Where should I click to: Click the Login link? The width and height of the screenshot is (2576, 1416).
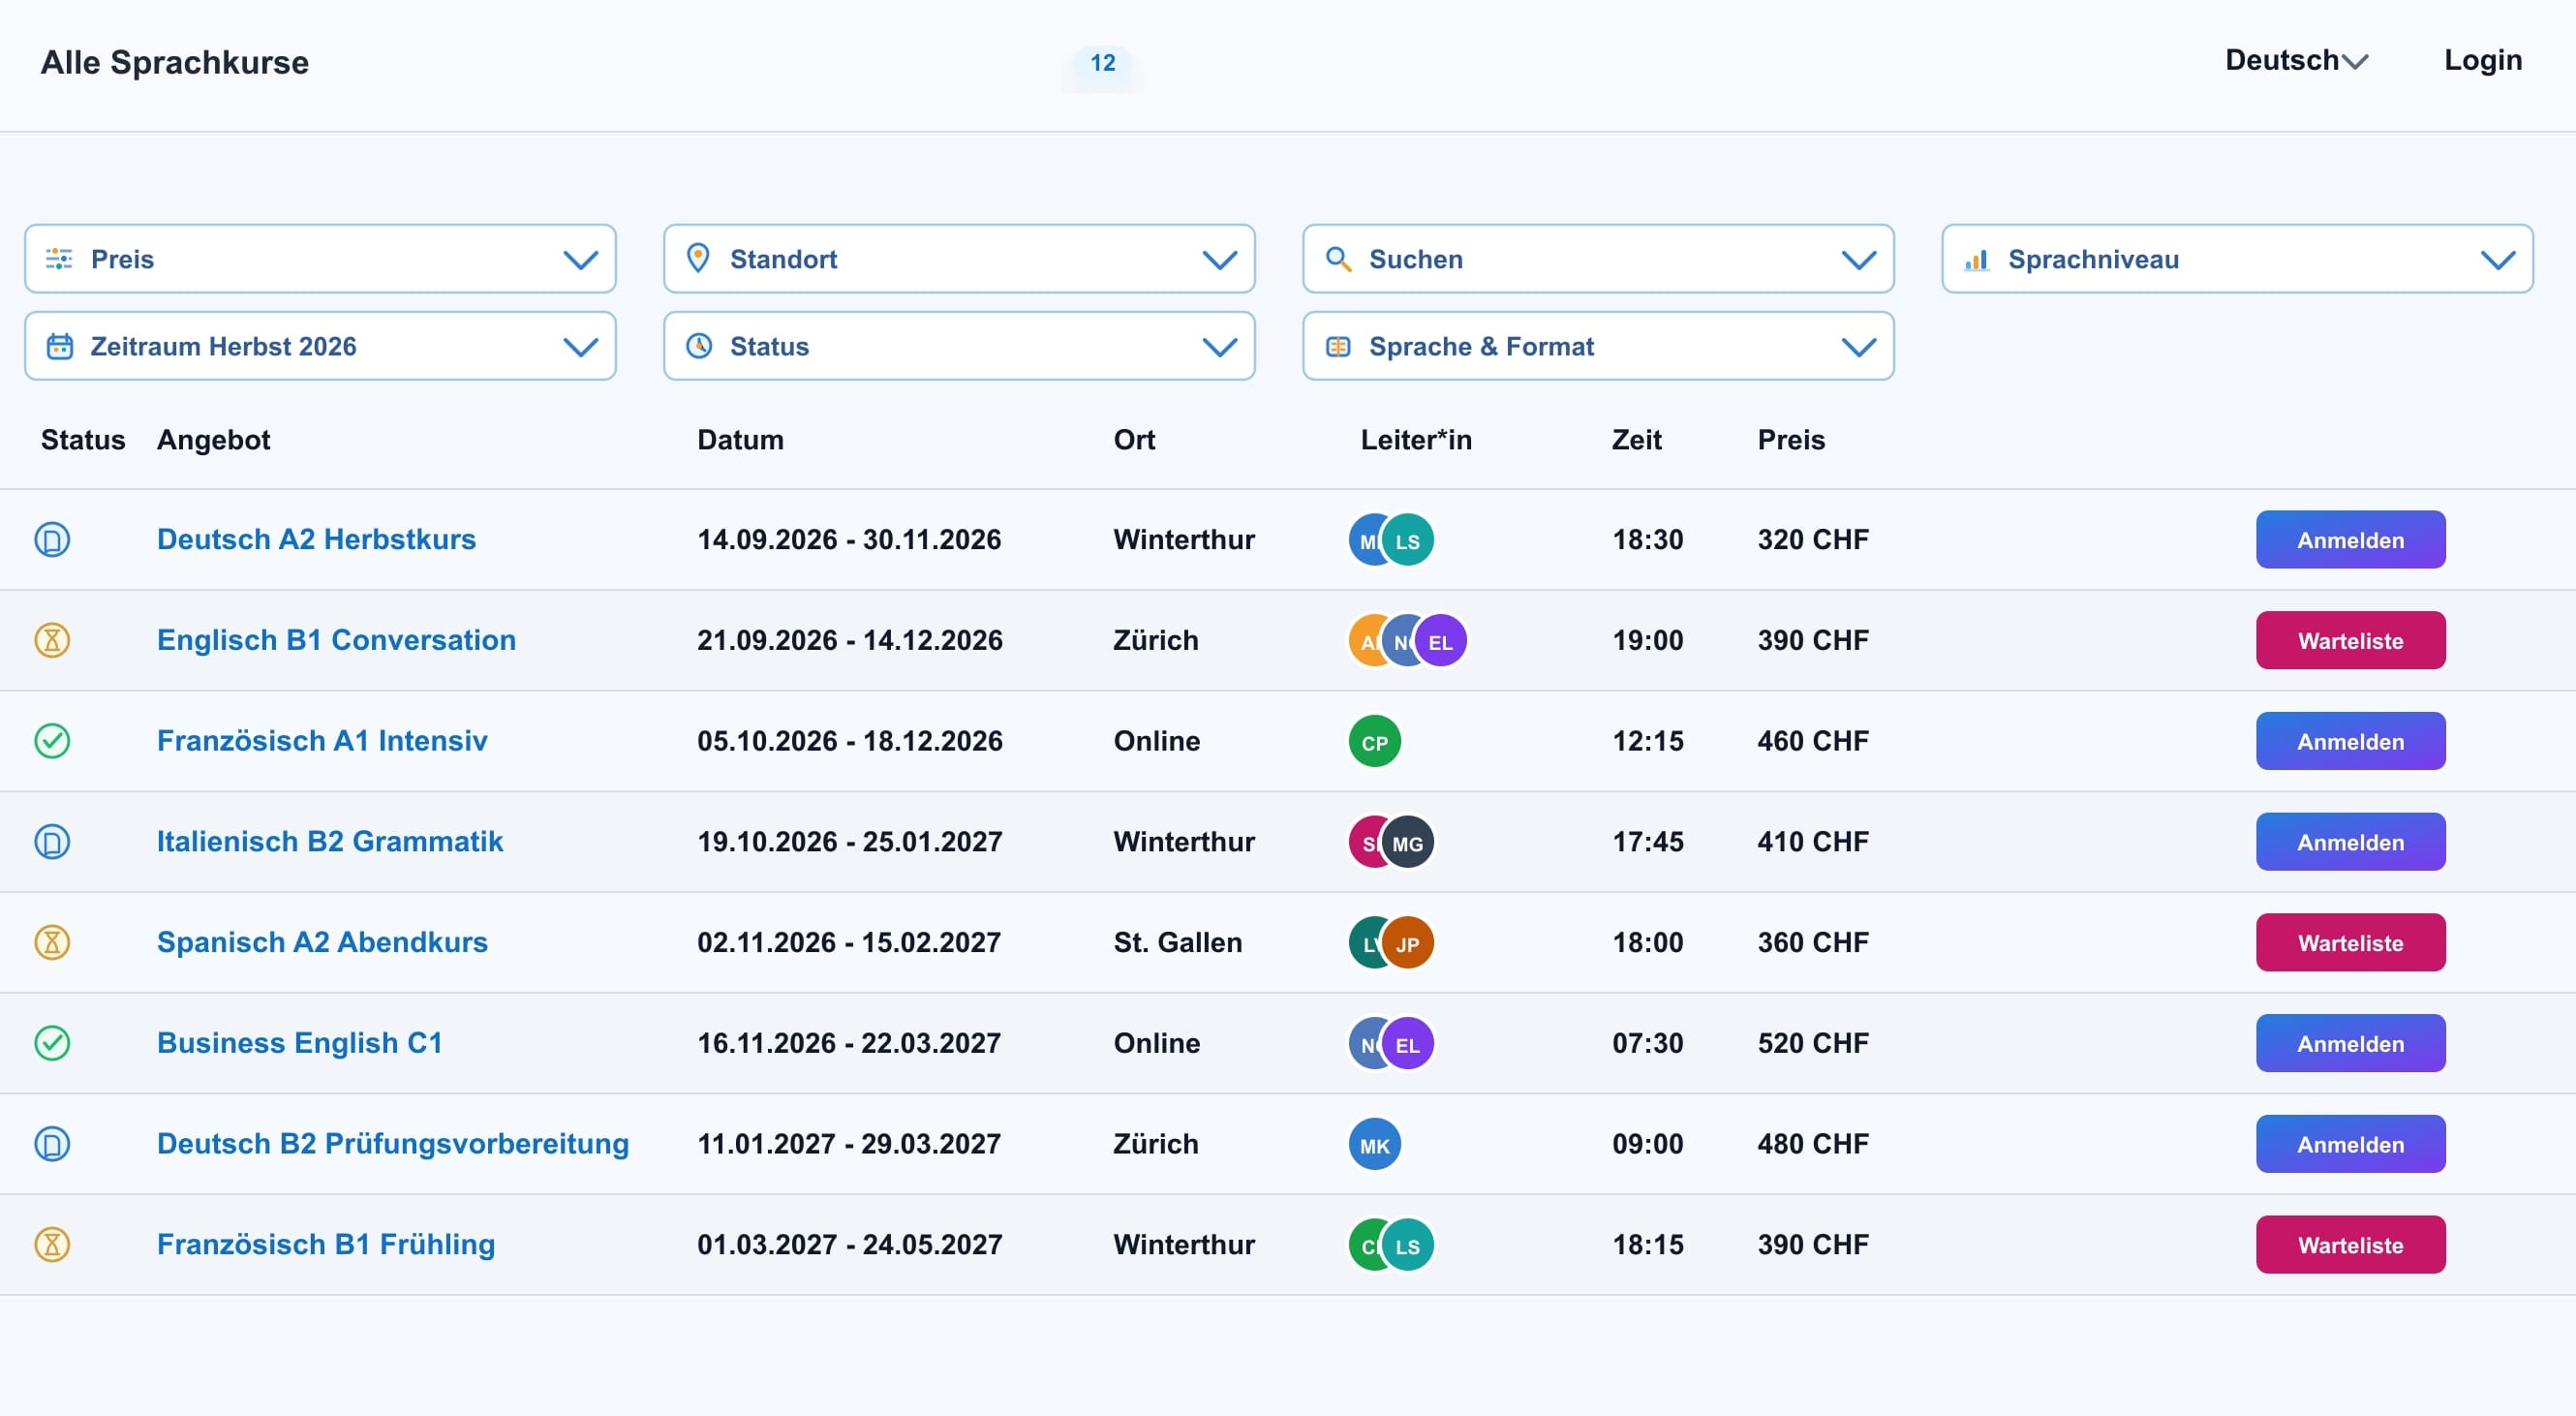2483,60
